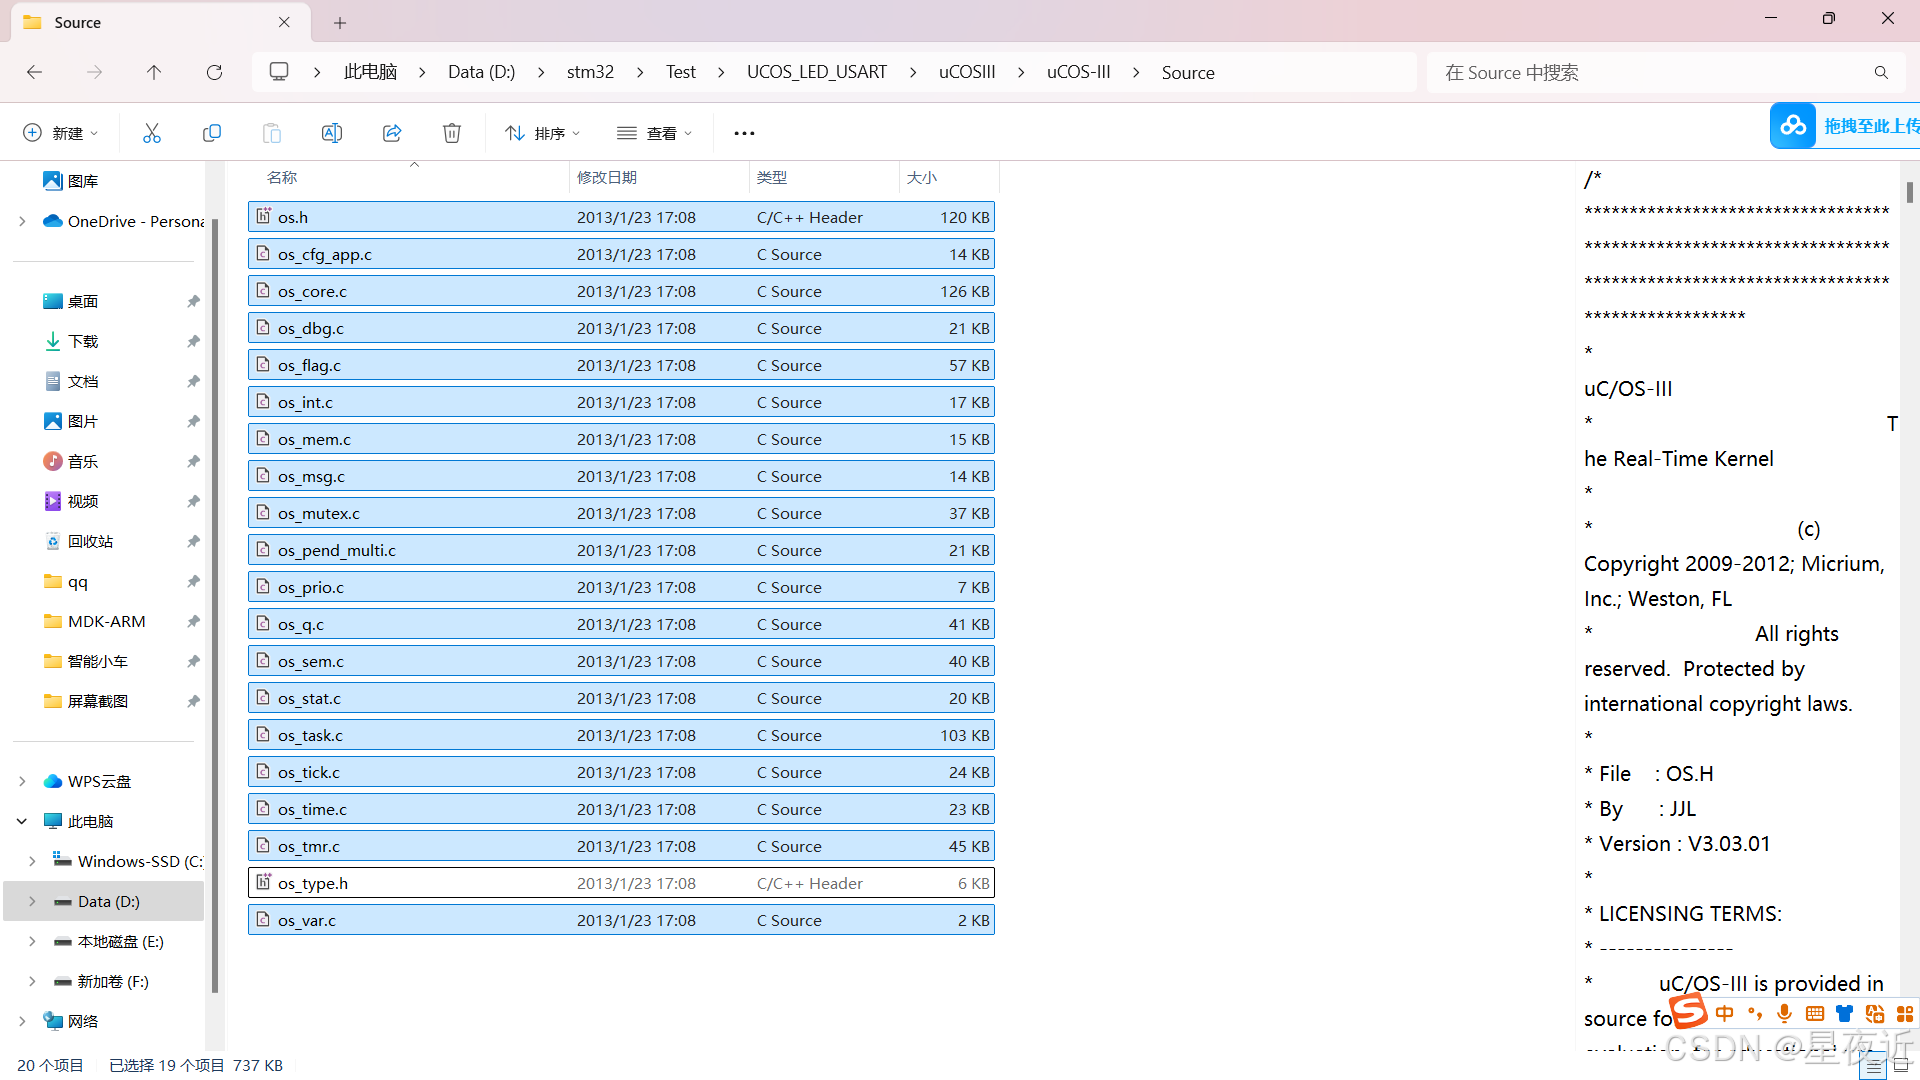Open the 排序 sort dropdown
1920x1080 pixels.
click(x=543, y=133)
